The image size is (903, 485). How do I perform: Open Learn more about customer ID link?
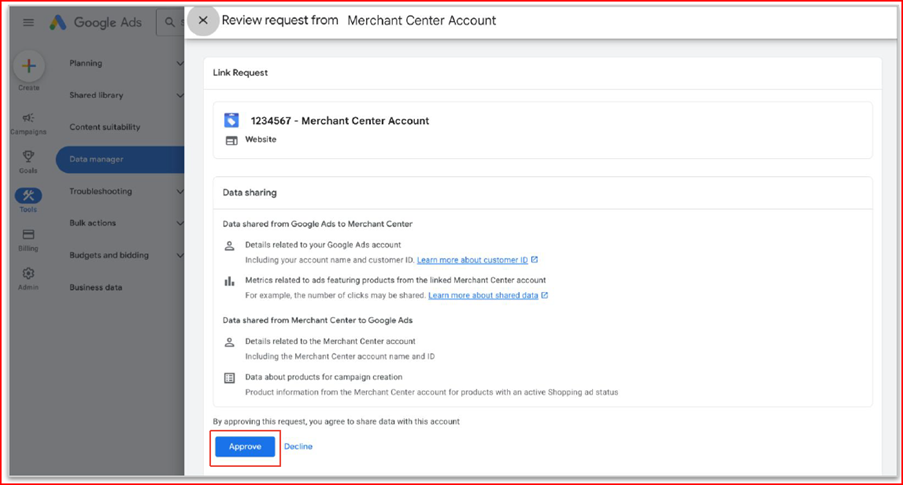[x=472, y=260]
